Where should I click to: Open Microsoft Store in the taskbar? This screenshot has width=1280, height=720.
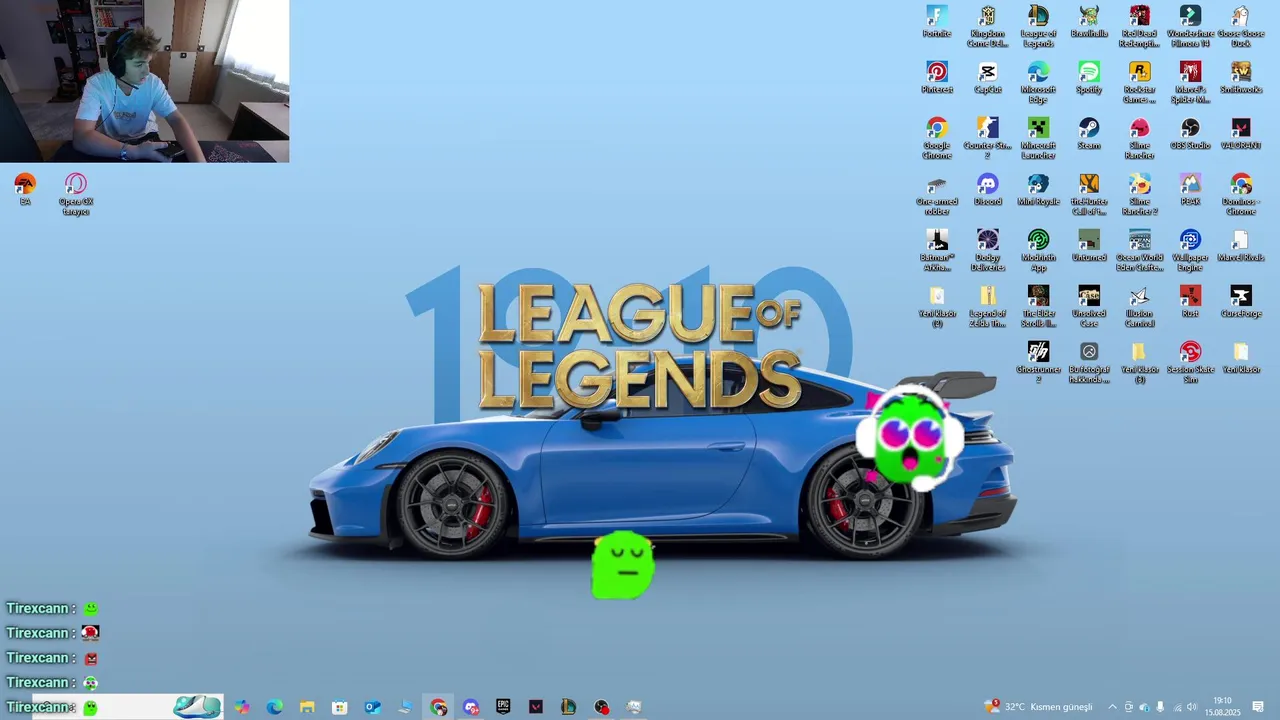[x=340, y=707]
